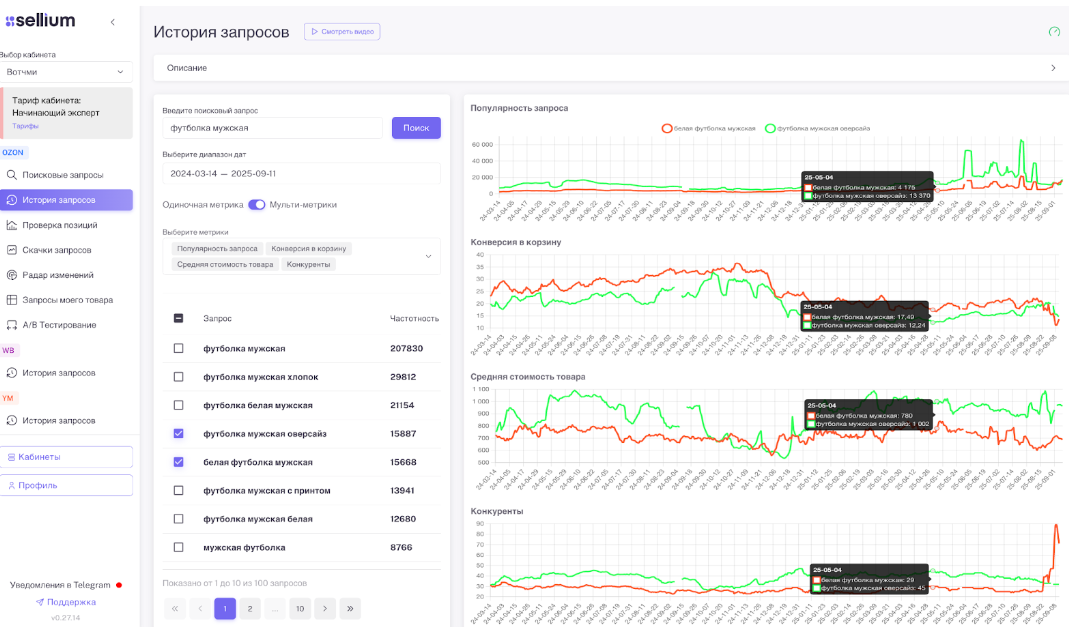
Task: Expand the metrics multiselect dropdown arrow
Action: pos(428,256)
